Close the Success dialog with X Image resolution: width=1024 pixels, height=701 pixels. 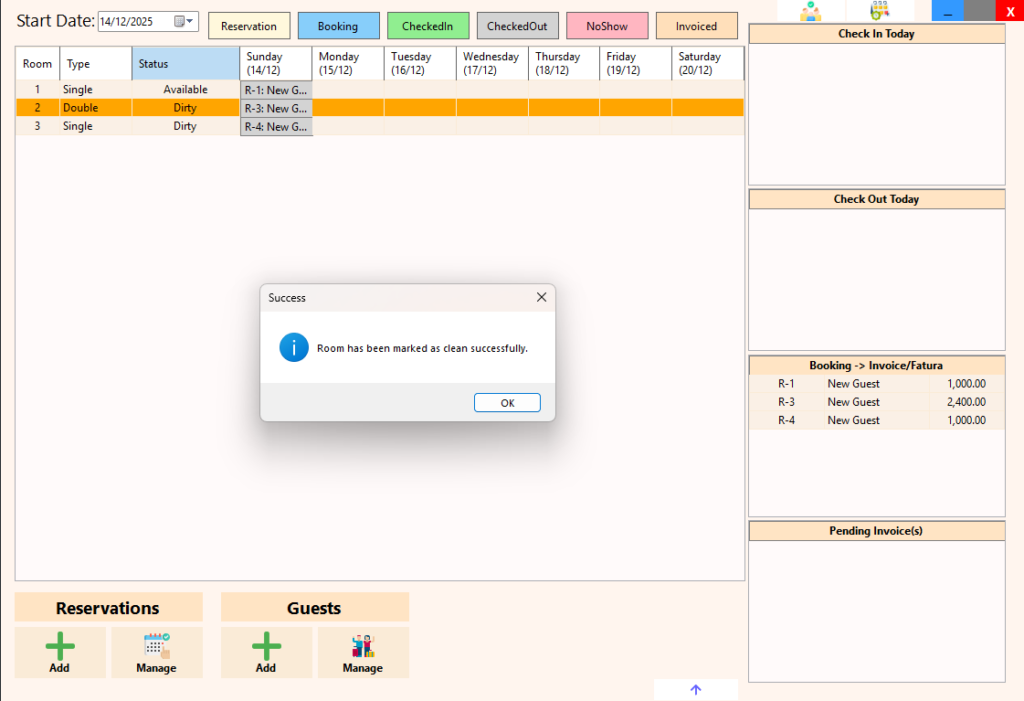pos(541,297)
